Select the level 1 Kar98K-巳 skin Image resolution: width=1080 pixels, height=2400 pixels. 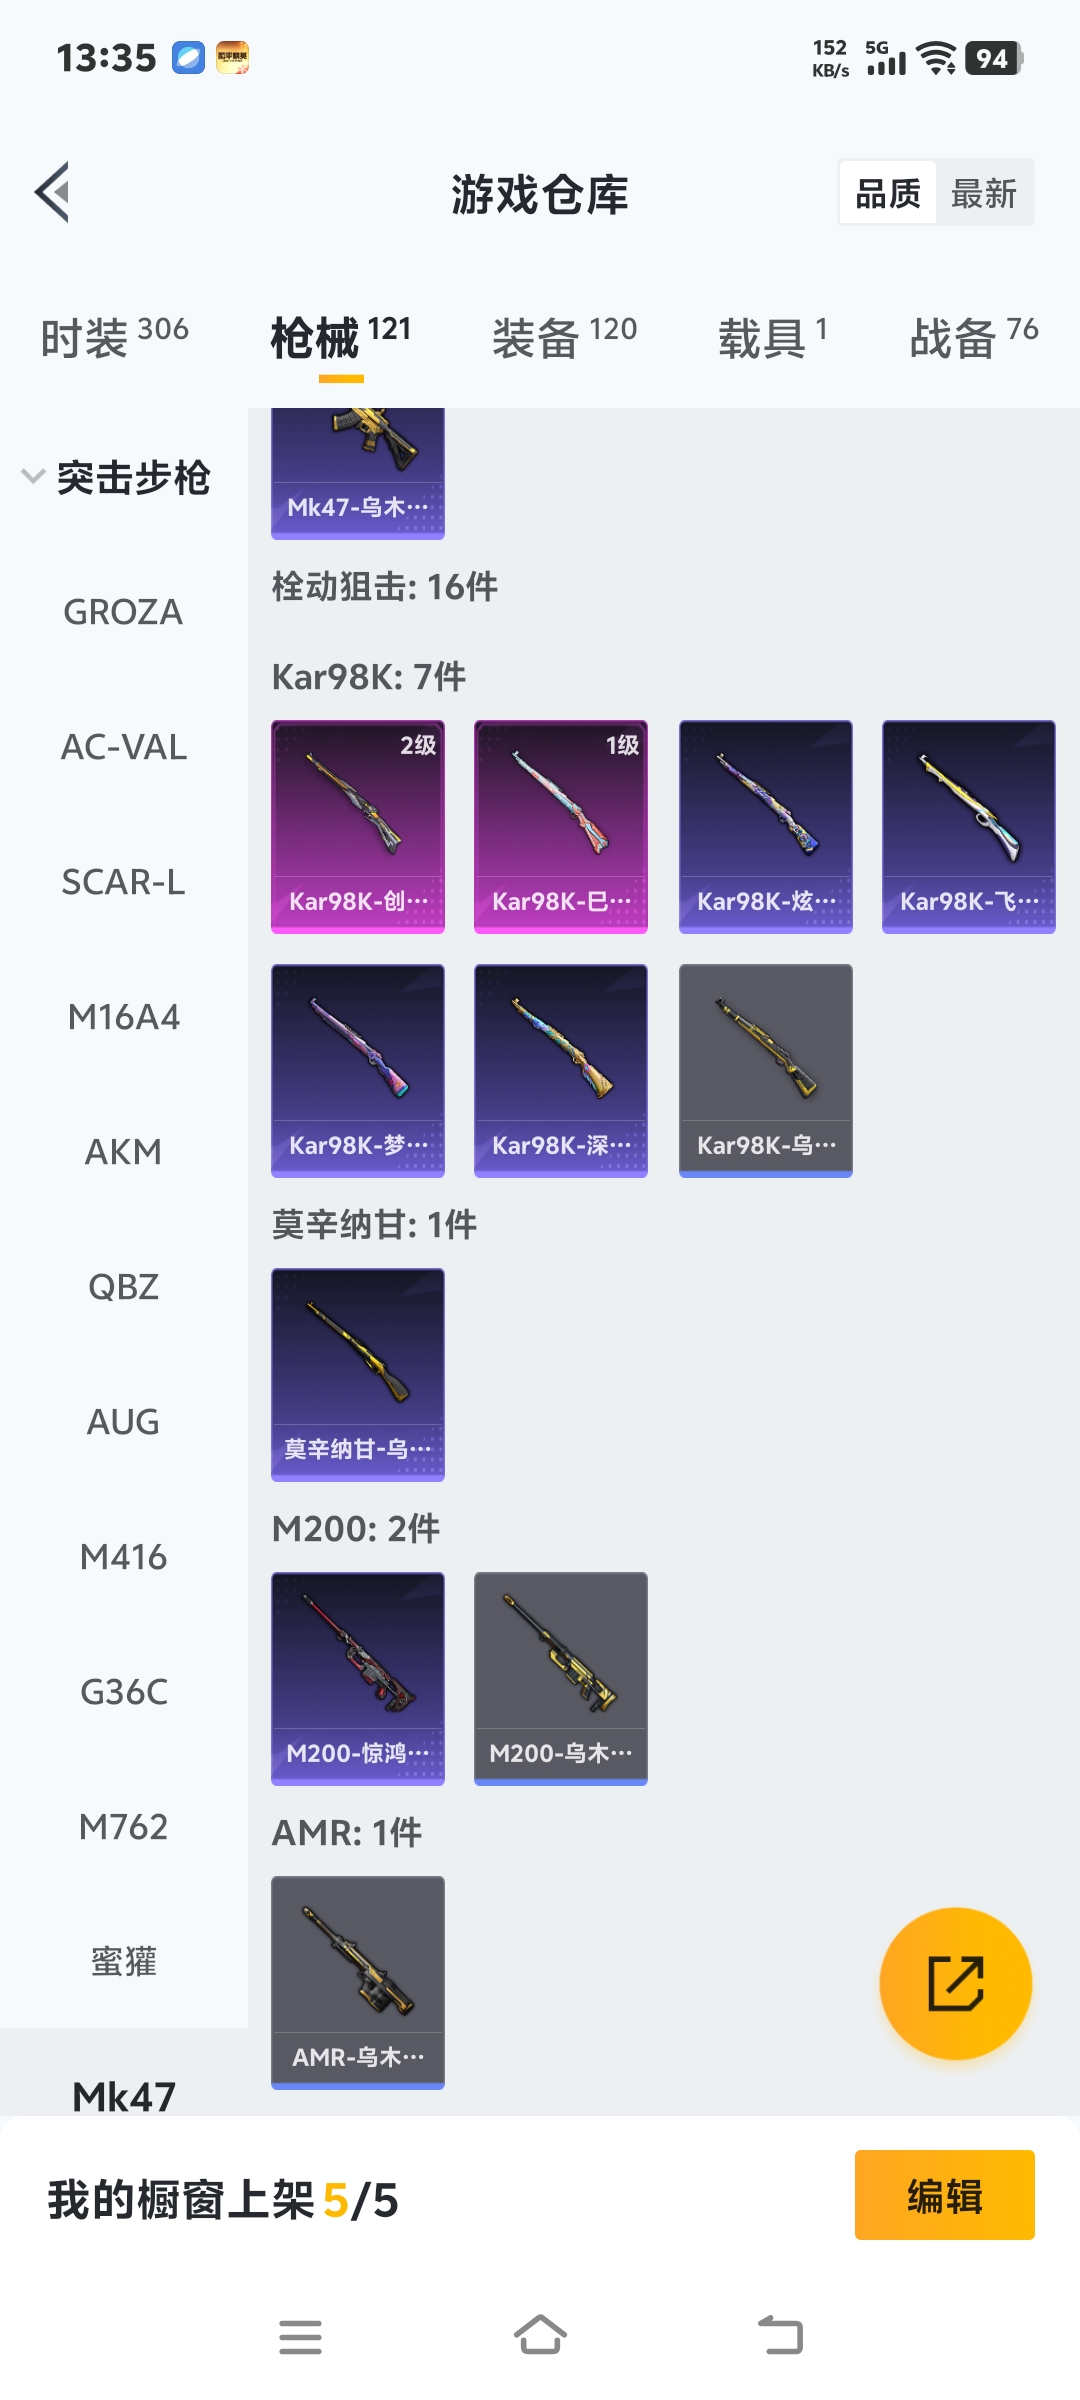pos(561,827)
